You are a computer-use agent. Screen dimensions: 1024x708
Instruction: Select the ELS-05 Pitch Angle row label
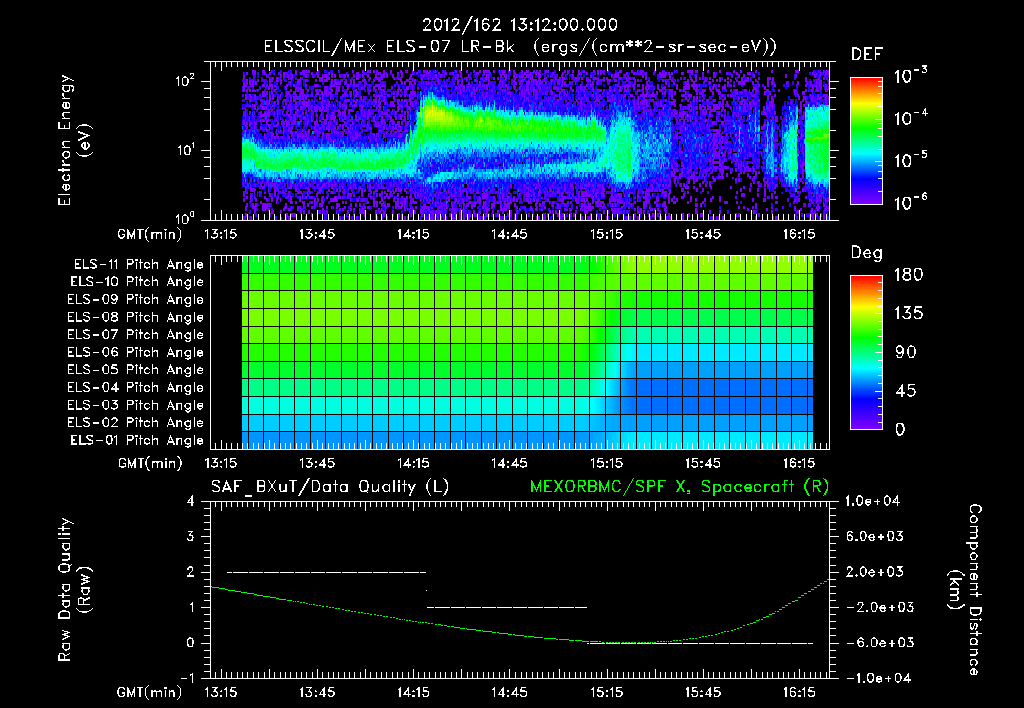(136, 370)
